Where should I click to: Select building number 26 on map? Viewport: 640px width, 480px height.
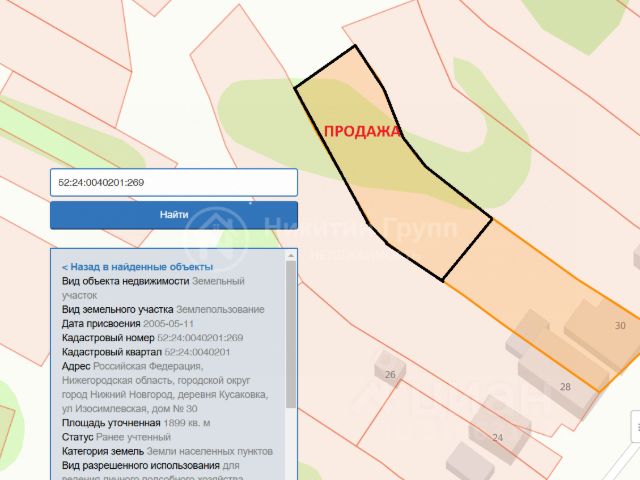(x=390, y=374)
